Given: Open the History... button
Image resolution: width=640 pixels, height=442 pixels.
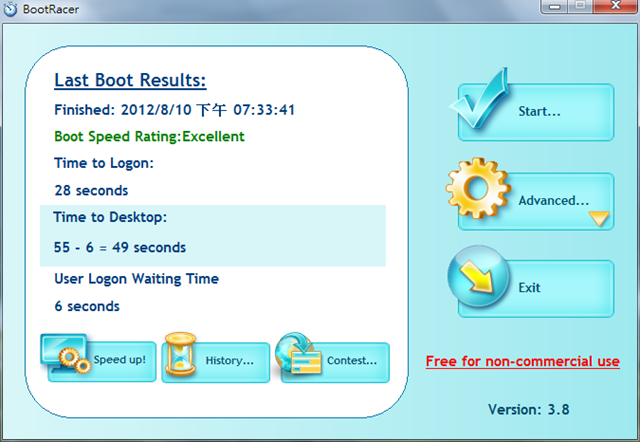Looking at the screenshot, I should point(216,362).
